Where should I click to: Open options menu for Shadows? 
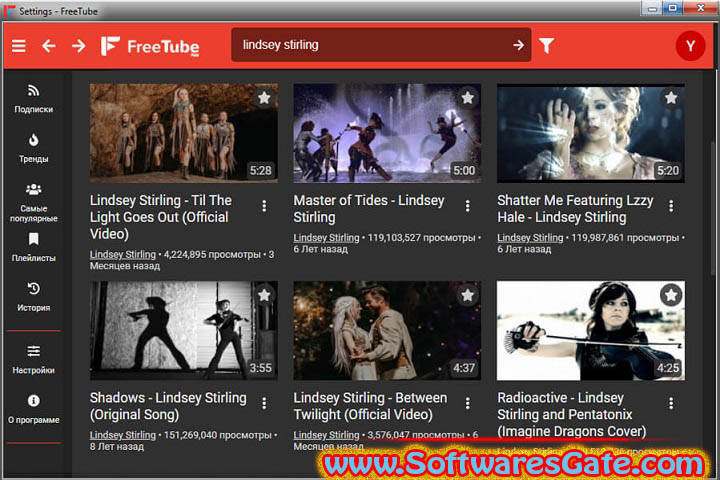[x=264, y=403]
